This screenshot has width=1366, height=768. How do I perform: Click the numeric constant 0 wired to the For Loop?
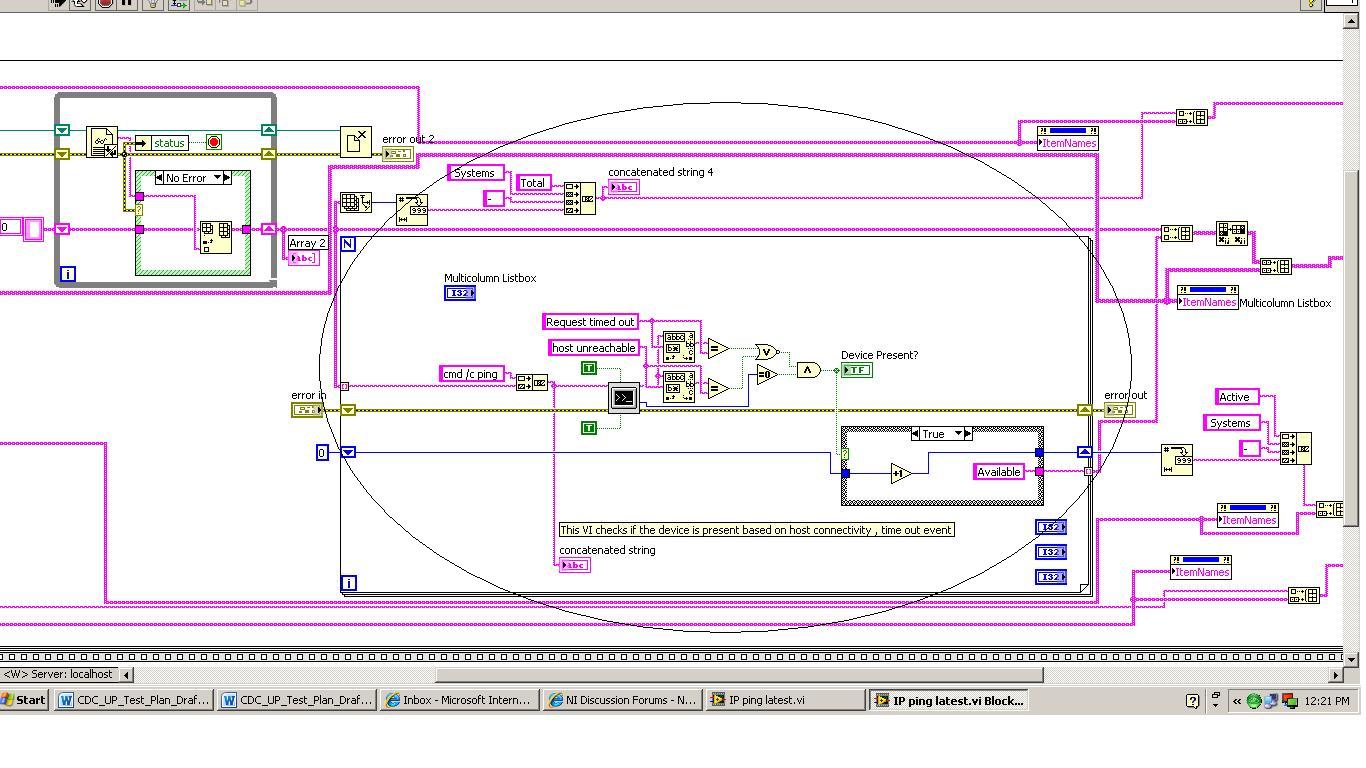[322, 453]
